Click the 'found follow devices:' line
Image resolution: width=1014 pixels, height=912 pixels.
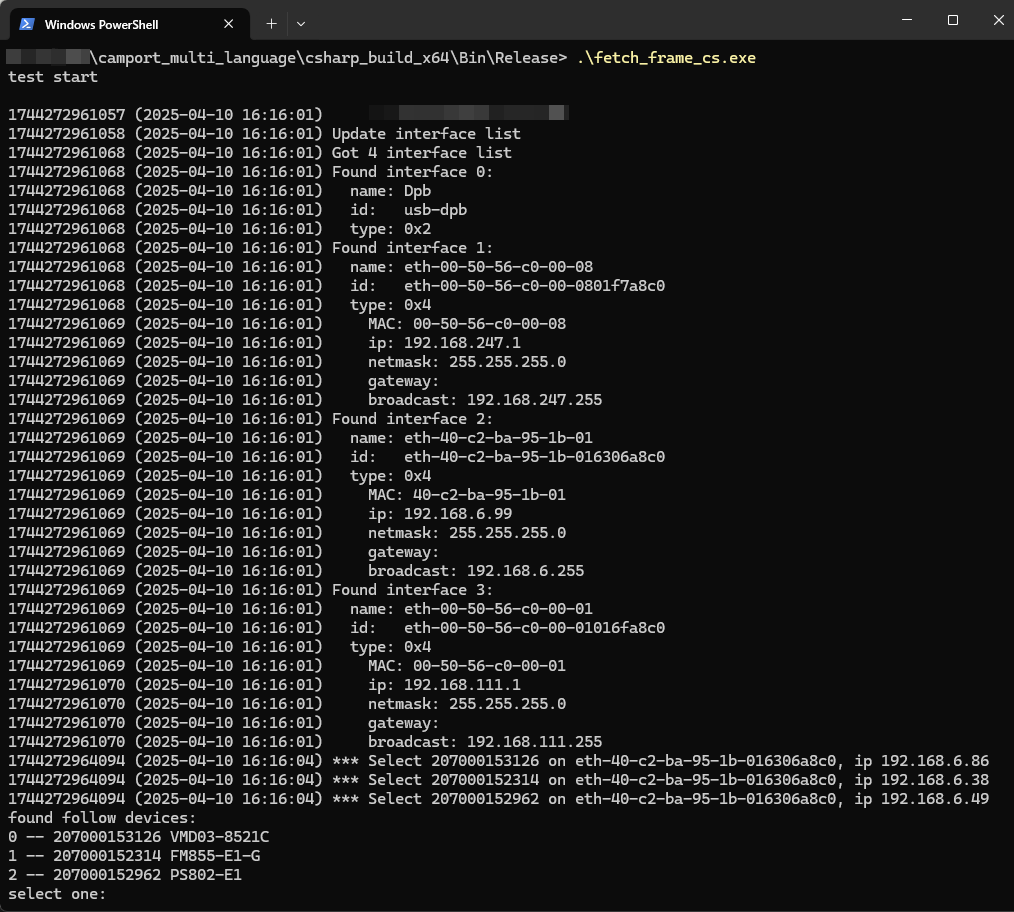click(102, 818)
